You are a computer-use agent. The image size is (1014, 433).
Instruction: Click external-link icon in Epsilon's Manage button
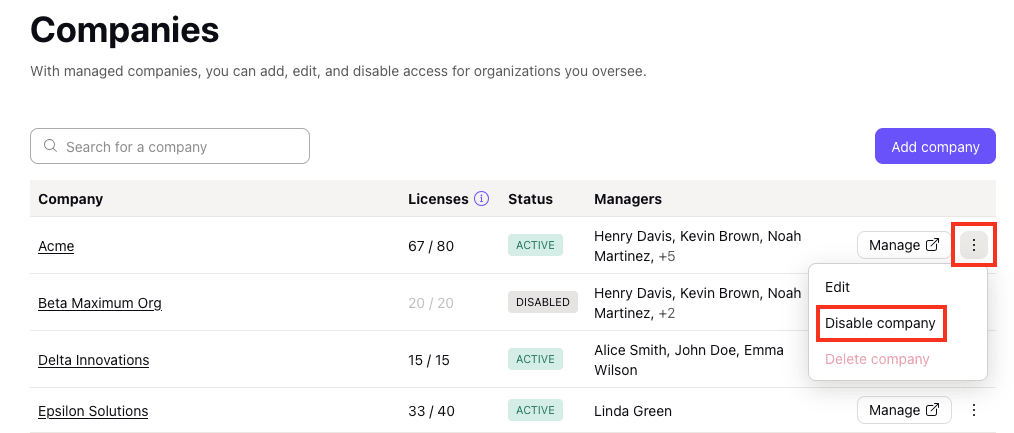[933, 410]
